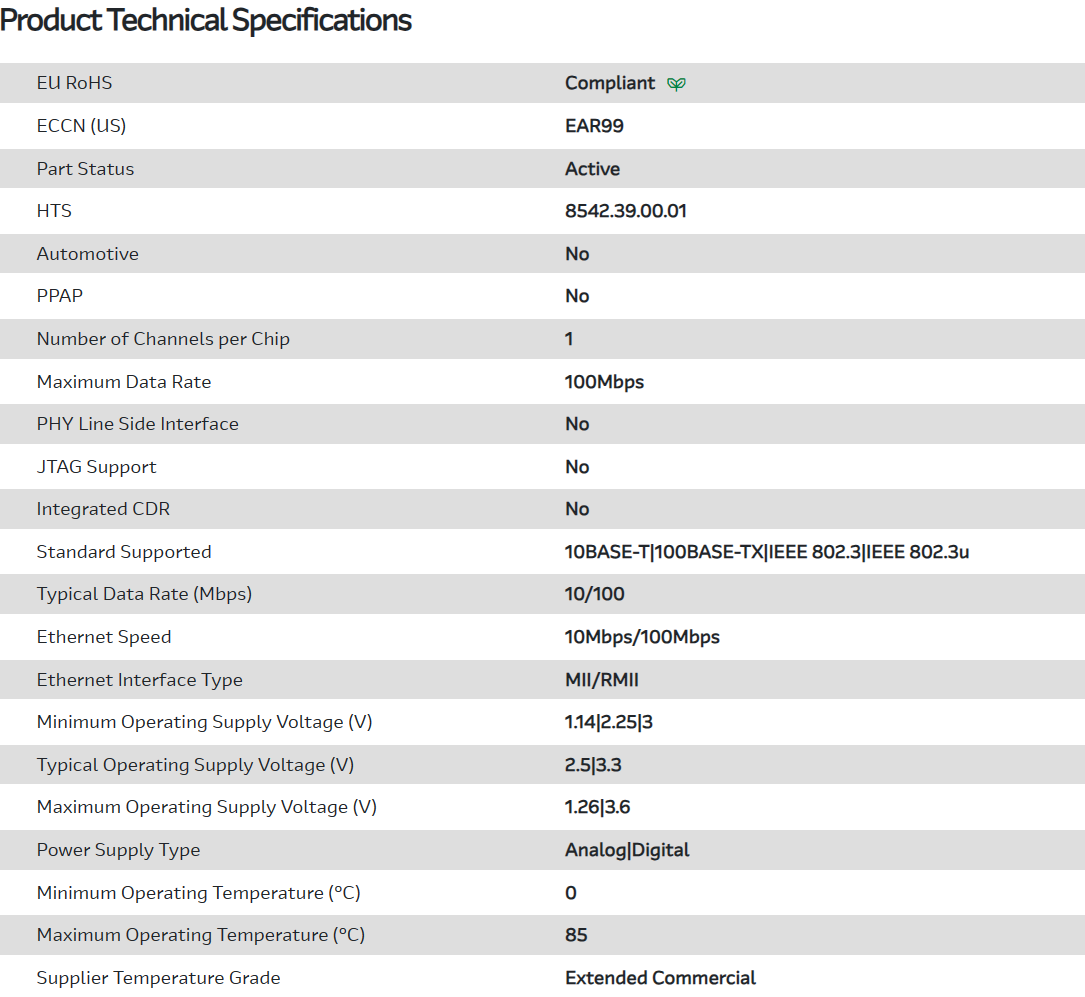The image size is (1085, 997).
Task: Select the 100Mbps maximum data rate value
Action: point(604,382)
